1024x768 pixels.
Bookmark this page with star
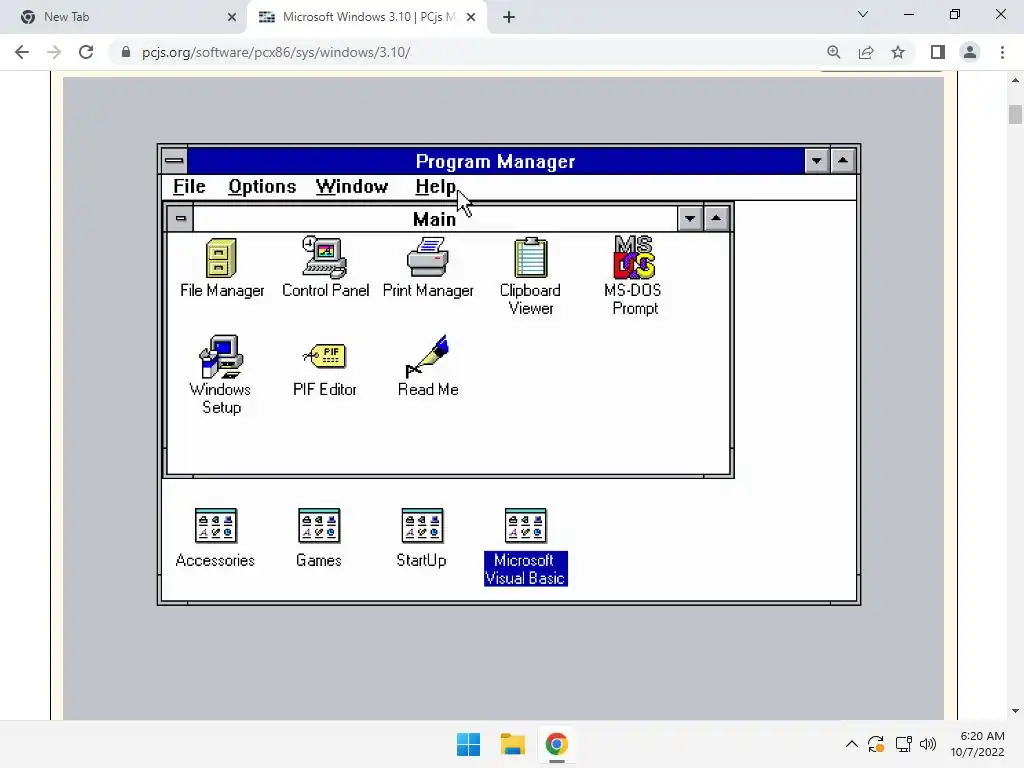(x=898, y=52)
